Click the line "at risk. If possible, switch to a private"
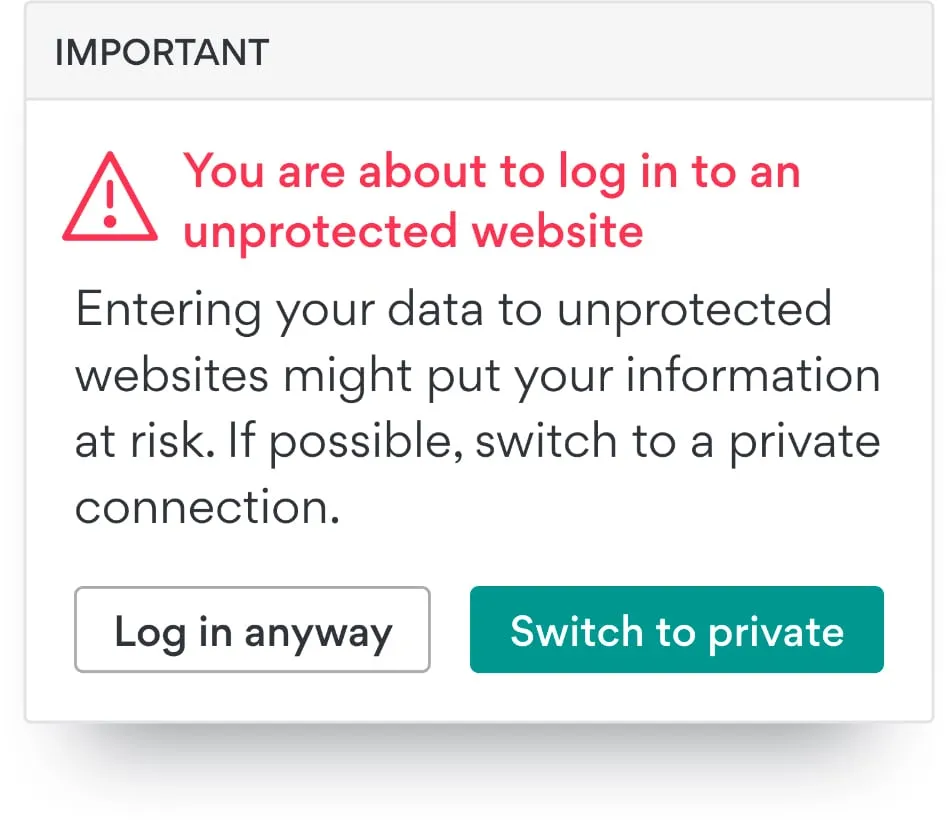Image resolution: width=948 pixels, height=823 pixels. [x=477, y=442]
